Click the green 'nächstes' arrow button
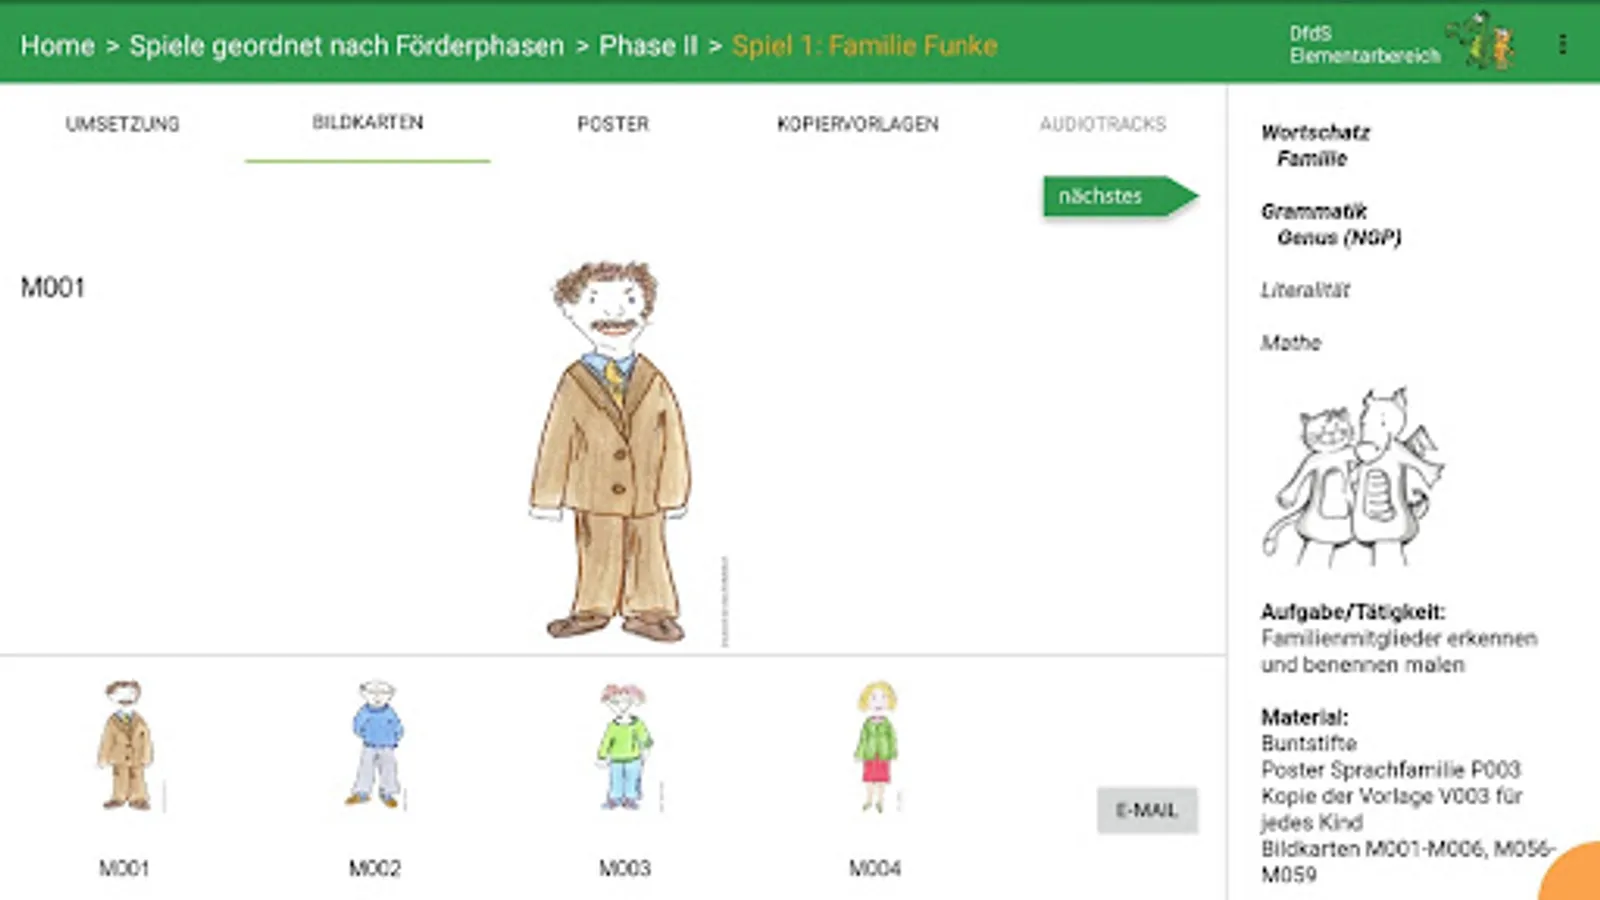Screen dimensions: 1600x900 click(x=1120, y=196)
